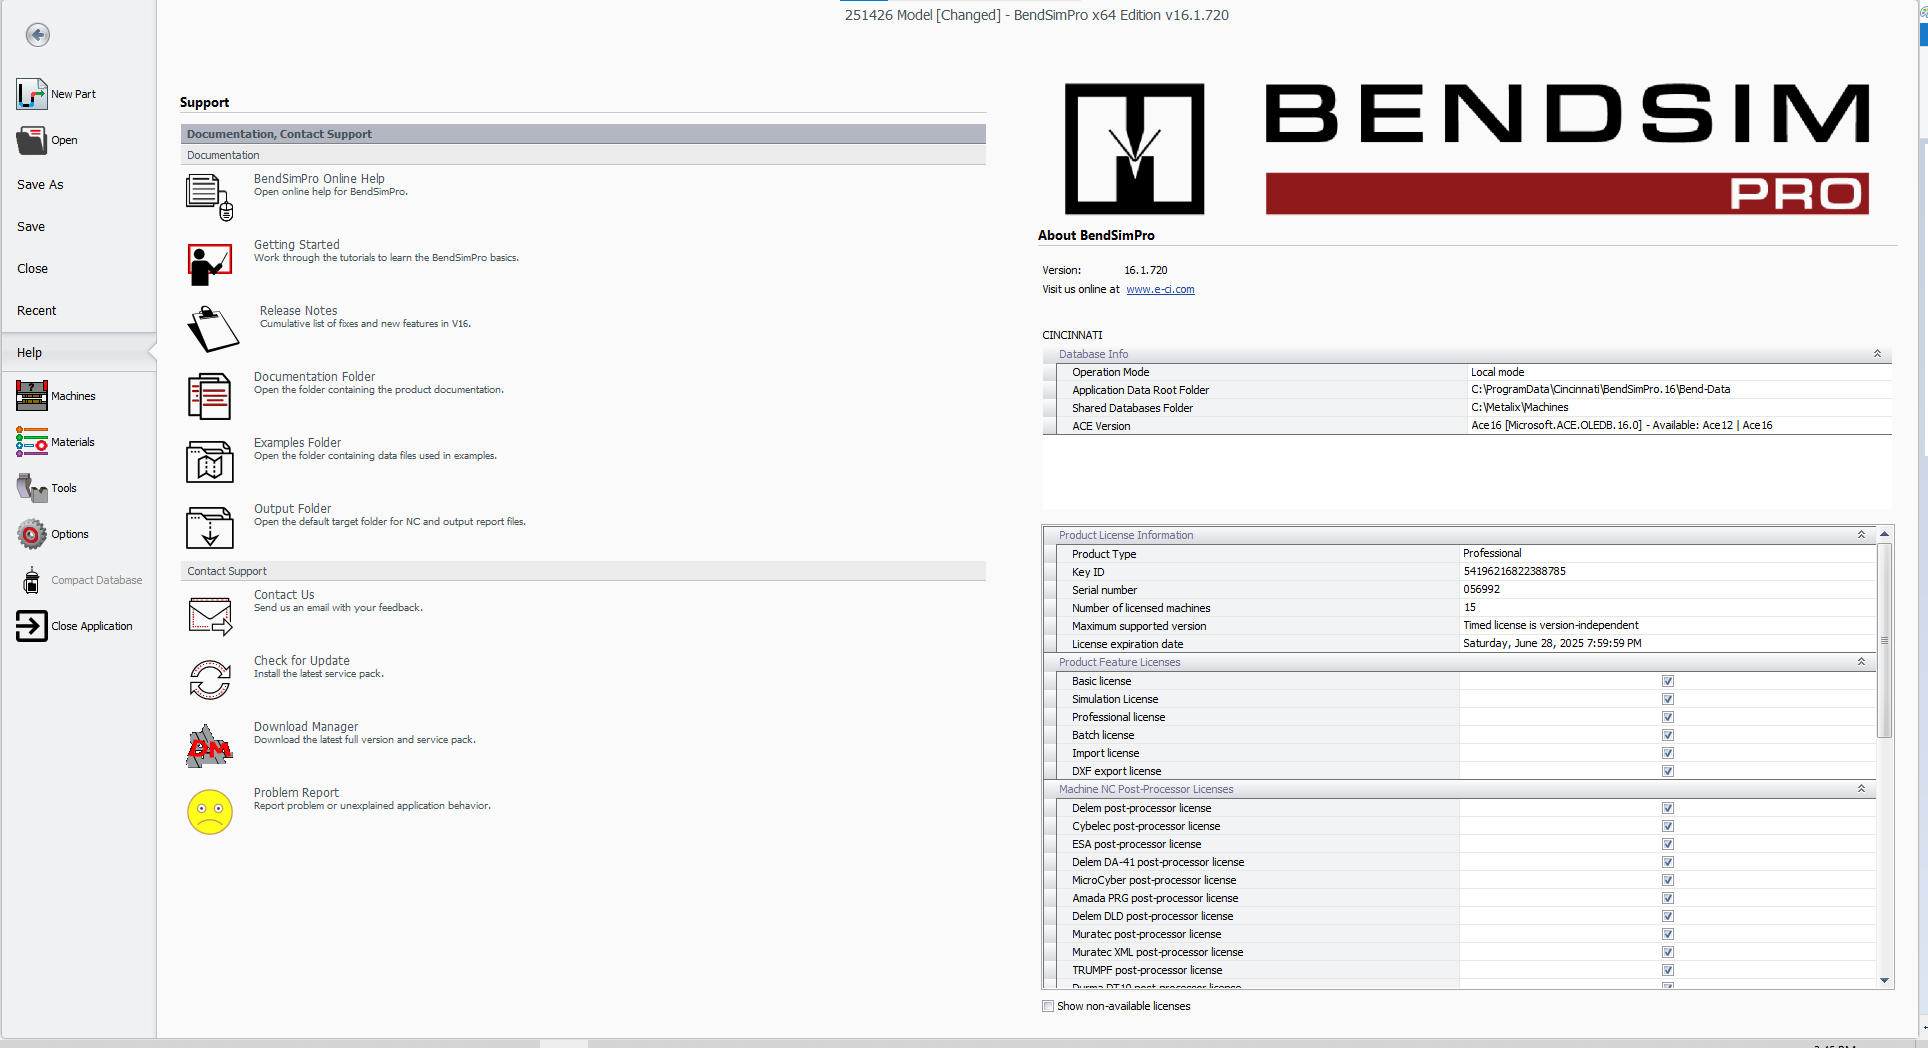Click the Release Notes clipboard icon
The height and width of the screenshot is (1048, 1928).
point(212,329)
